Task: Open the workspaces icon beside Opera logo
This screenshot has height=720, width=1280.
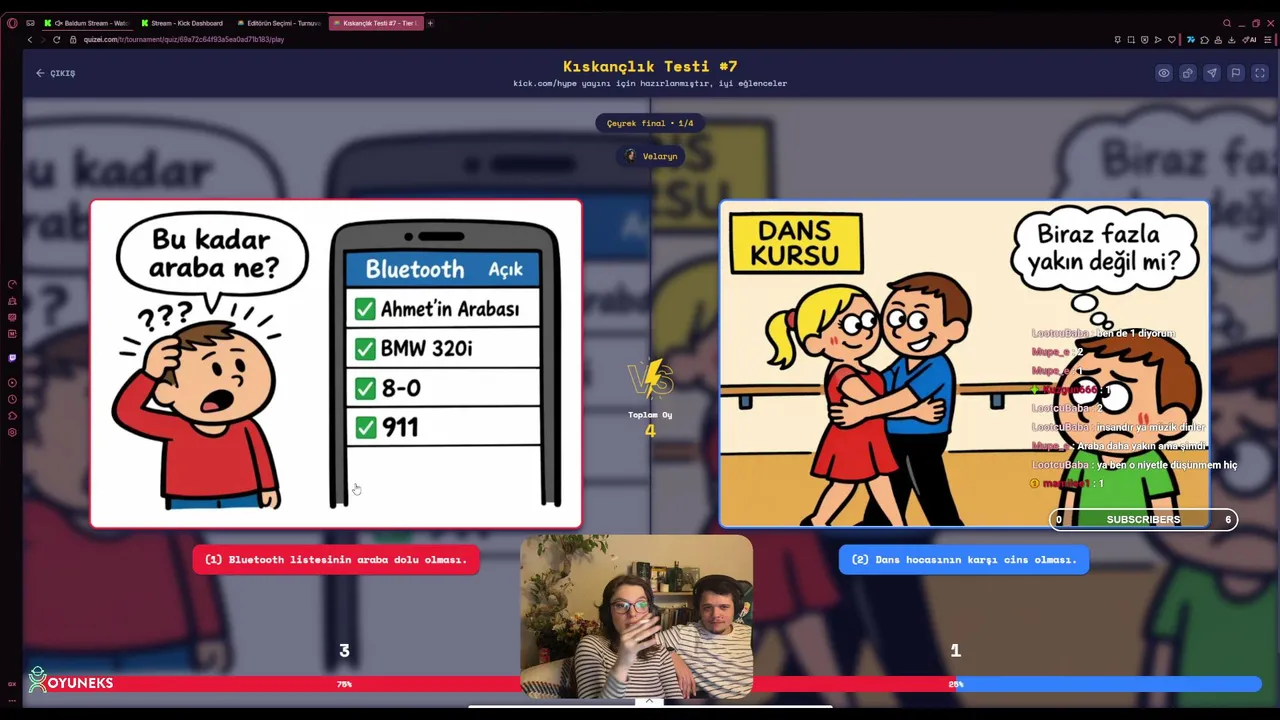Action: 30,23
